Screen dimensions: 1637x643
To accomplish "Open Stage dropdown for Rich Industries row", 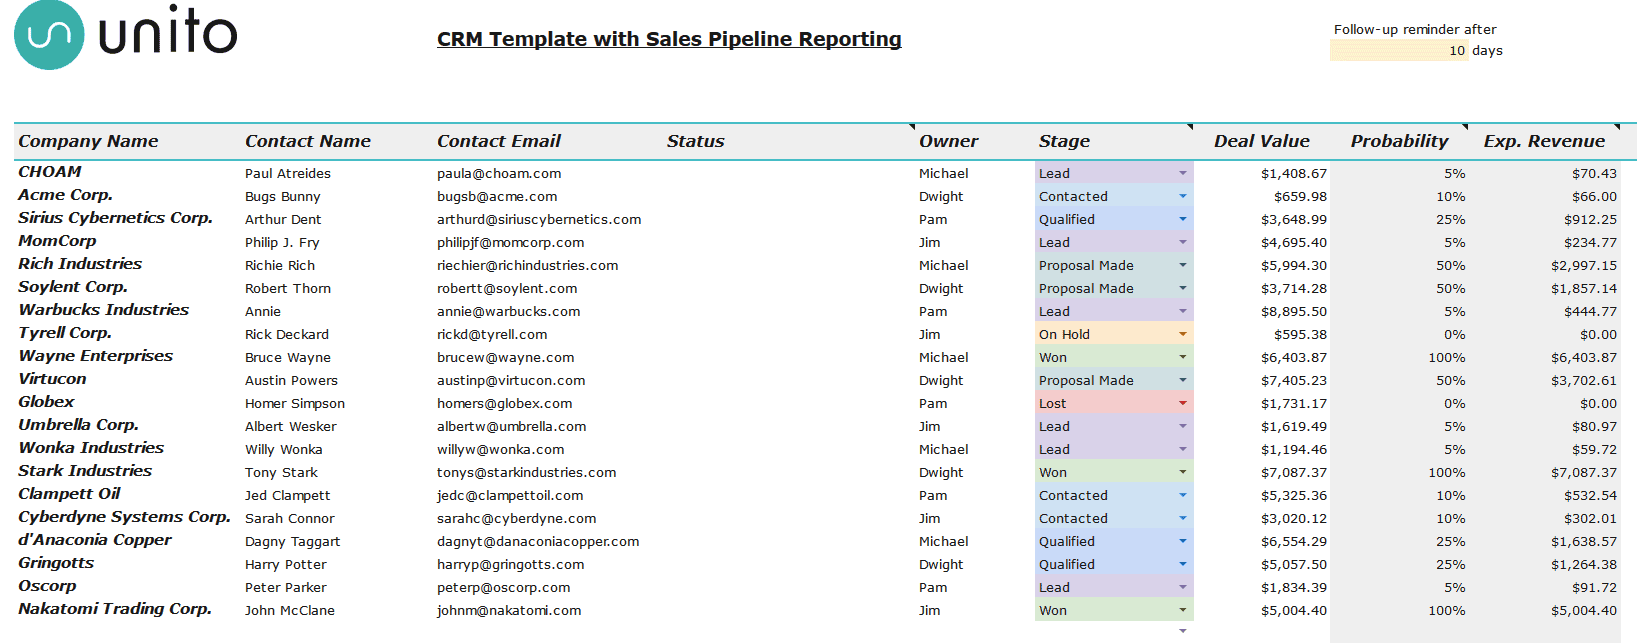I will (x=1183, y=265).
